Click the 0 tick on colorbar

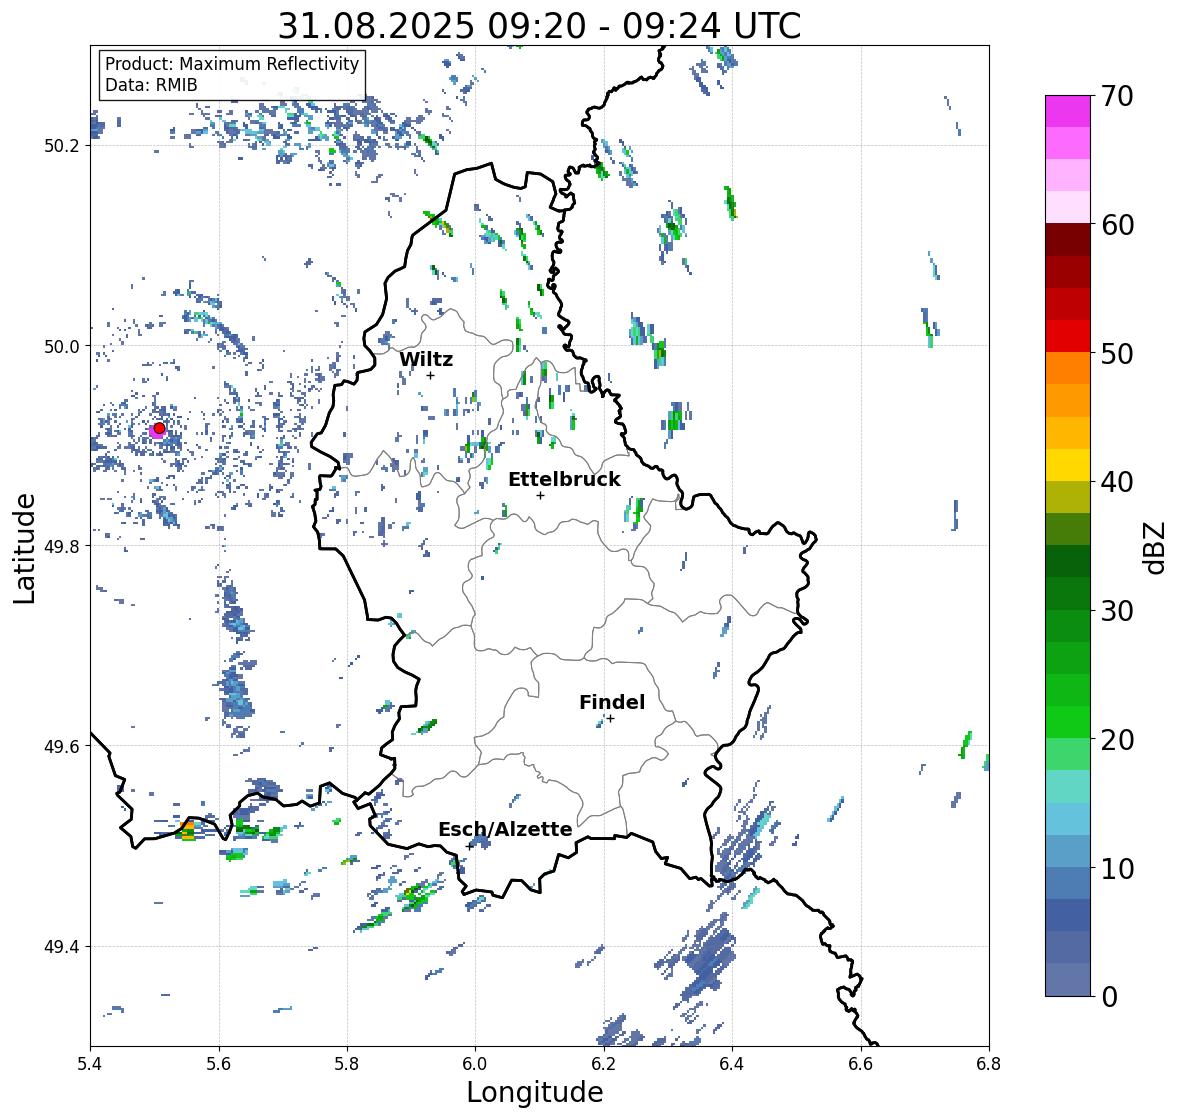[1109, 997]
